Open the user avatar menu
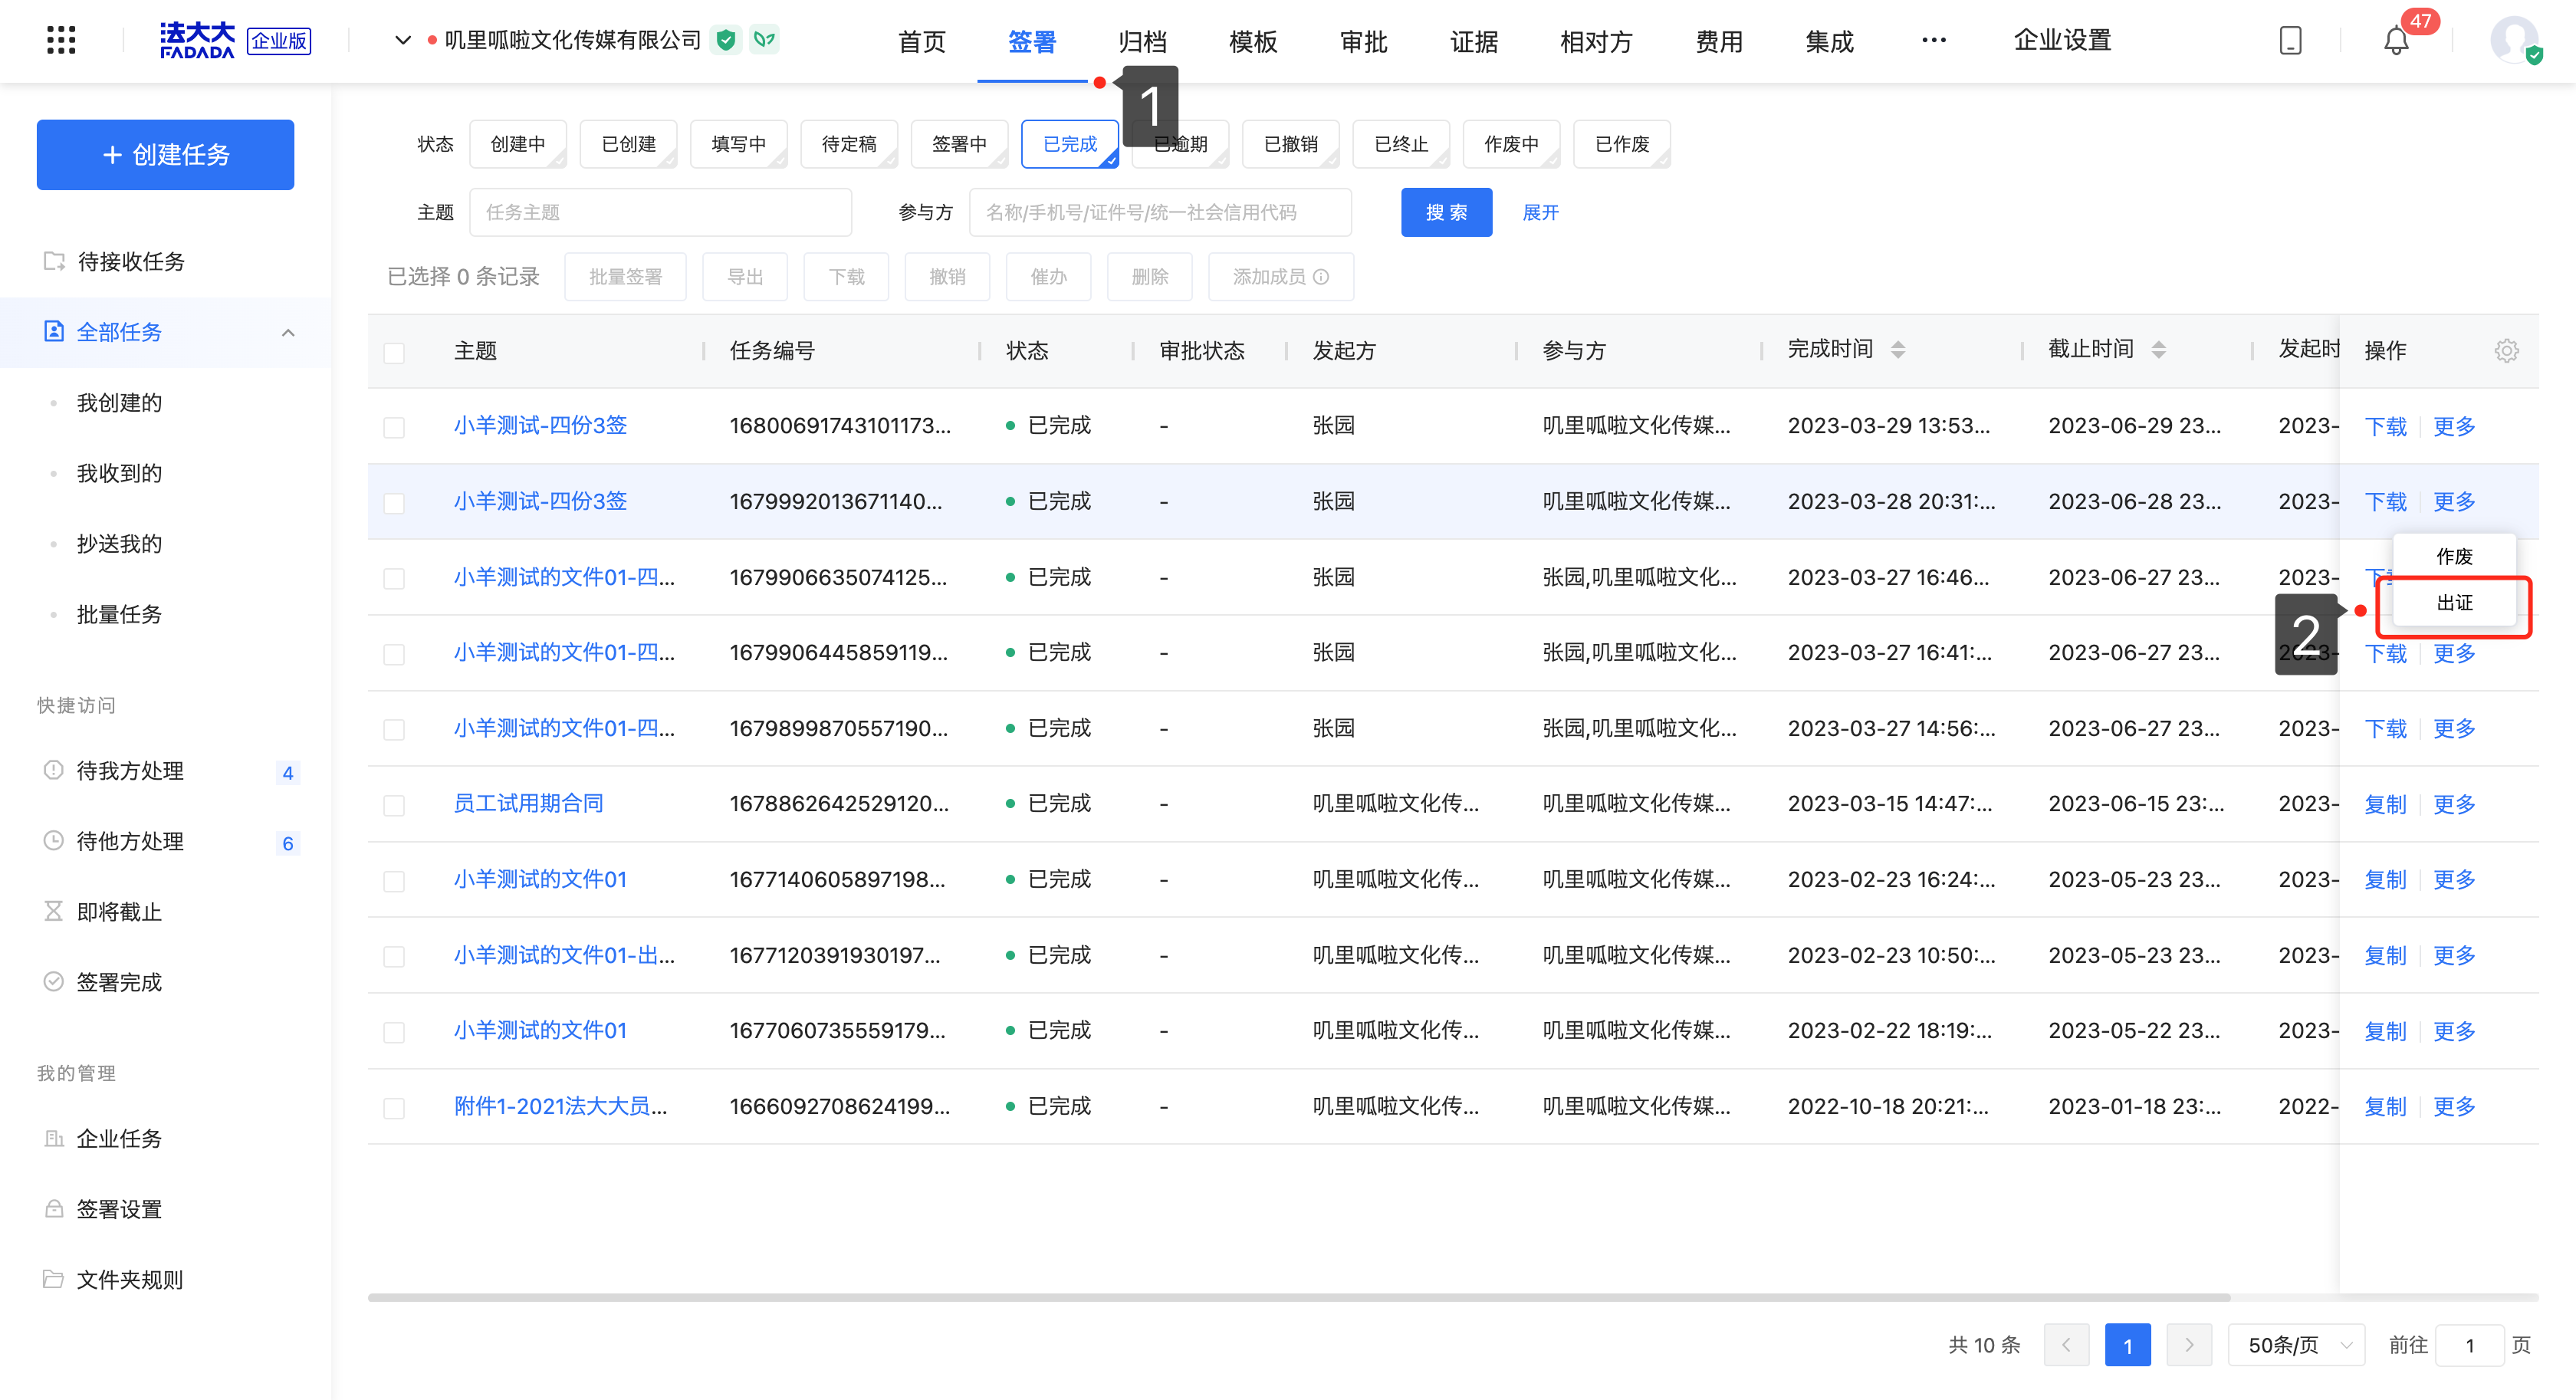The image size is (2576, 1400). [x=2514, y=41]
